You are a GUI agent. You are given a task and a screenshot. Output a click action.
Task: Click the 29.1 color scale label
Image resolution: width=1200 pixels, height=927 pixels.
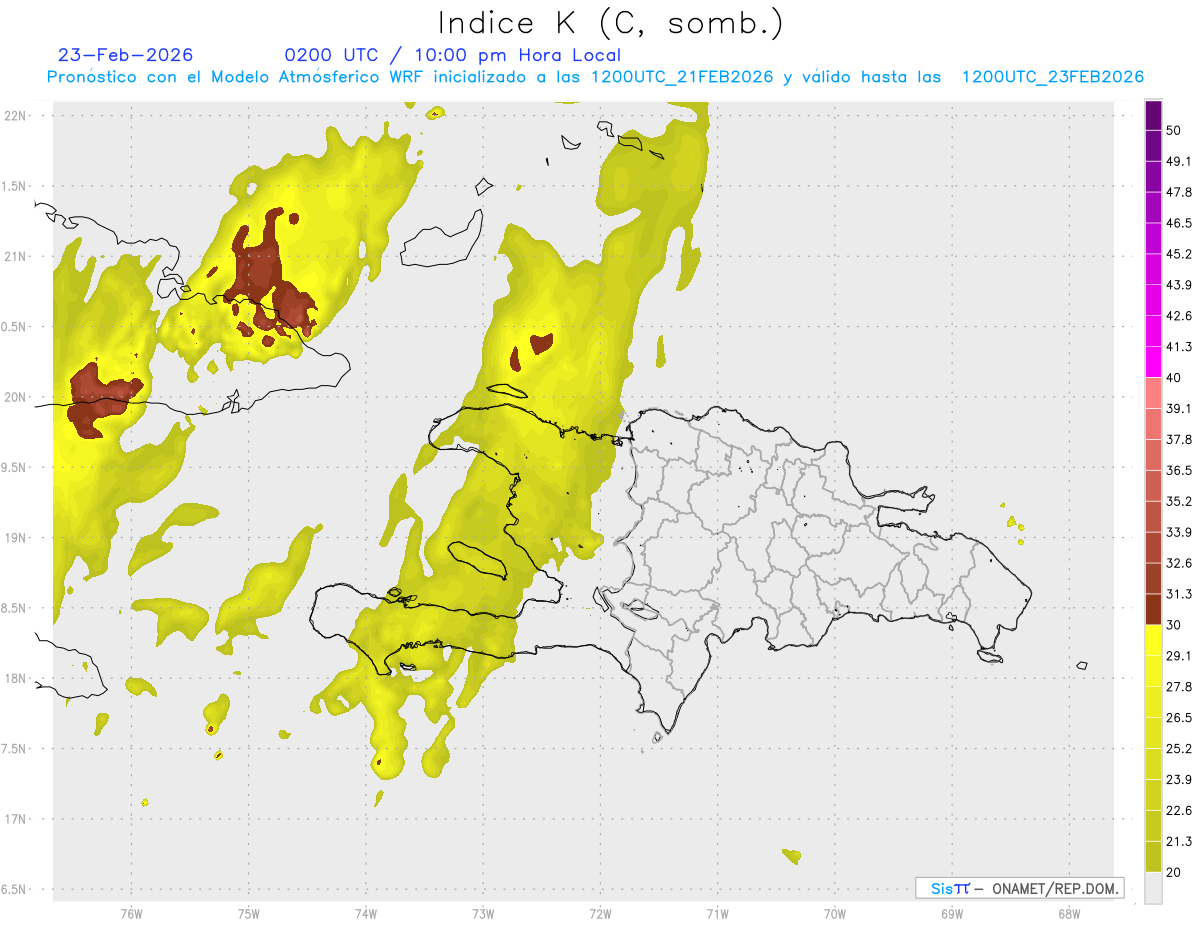(1179, 656)
